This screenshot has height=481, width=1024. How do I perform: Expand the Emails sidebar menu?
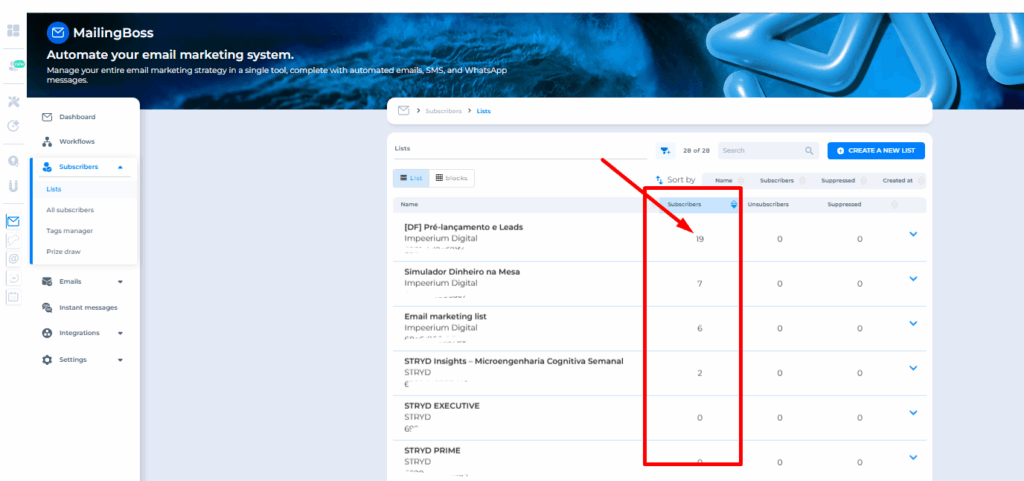pos(120,282)
